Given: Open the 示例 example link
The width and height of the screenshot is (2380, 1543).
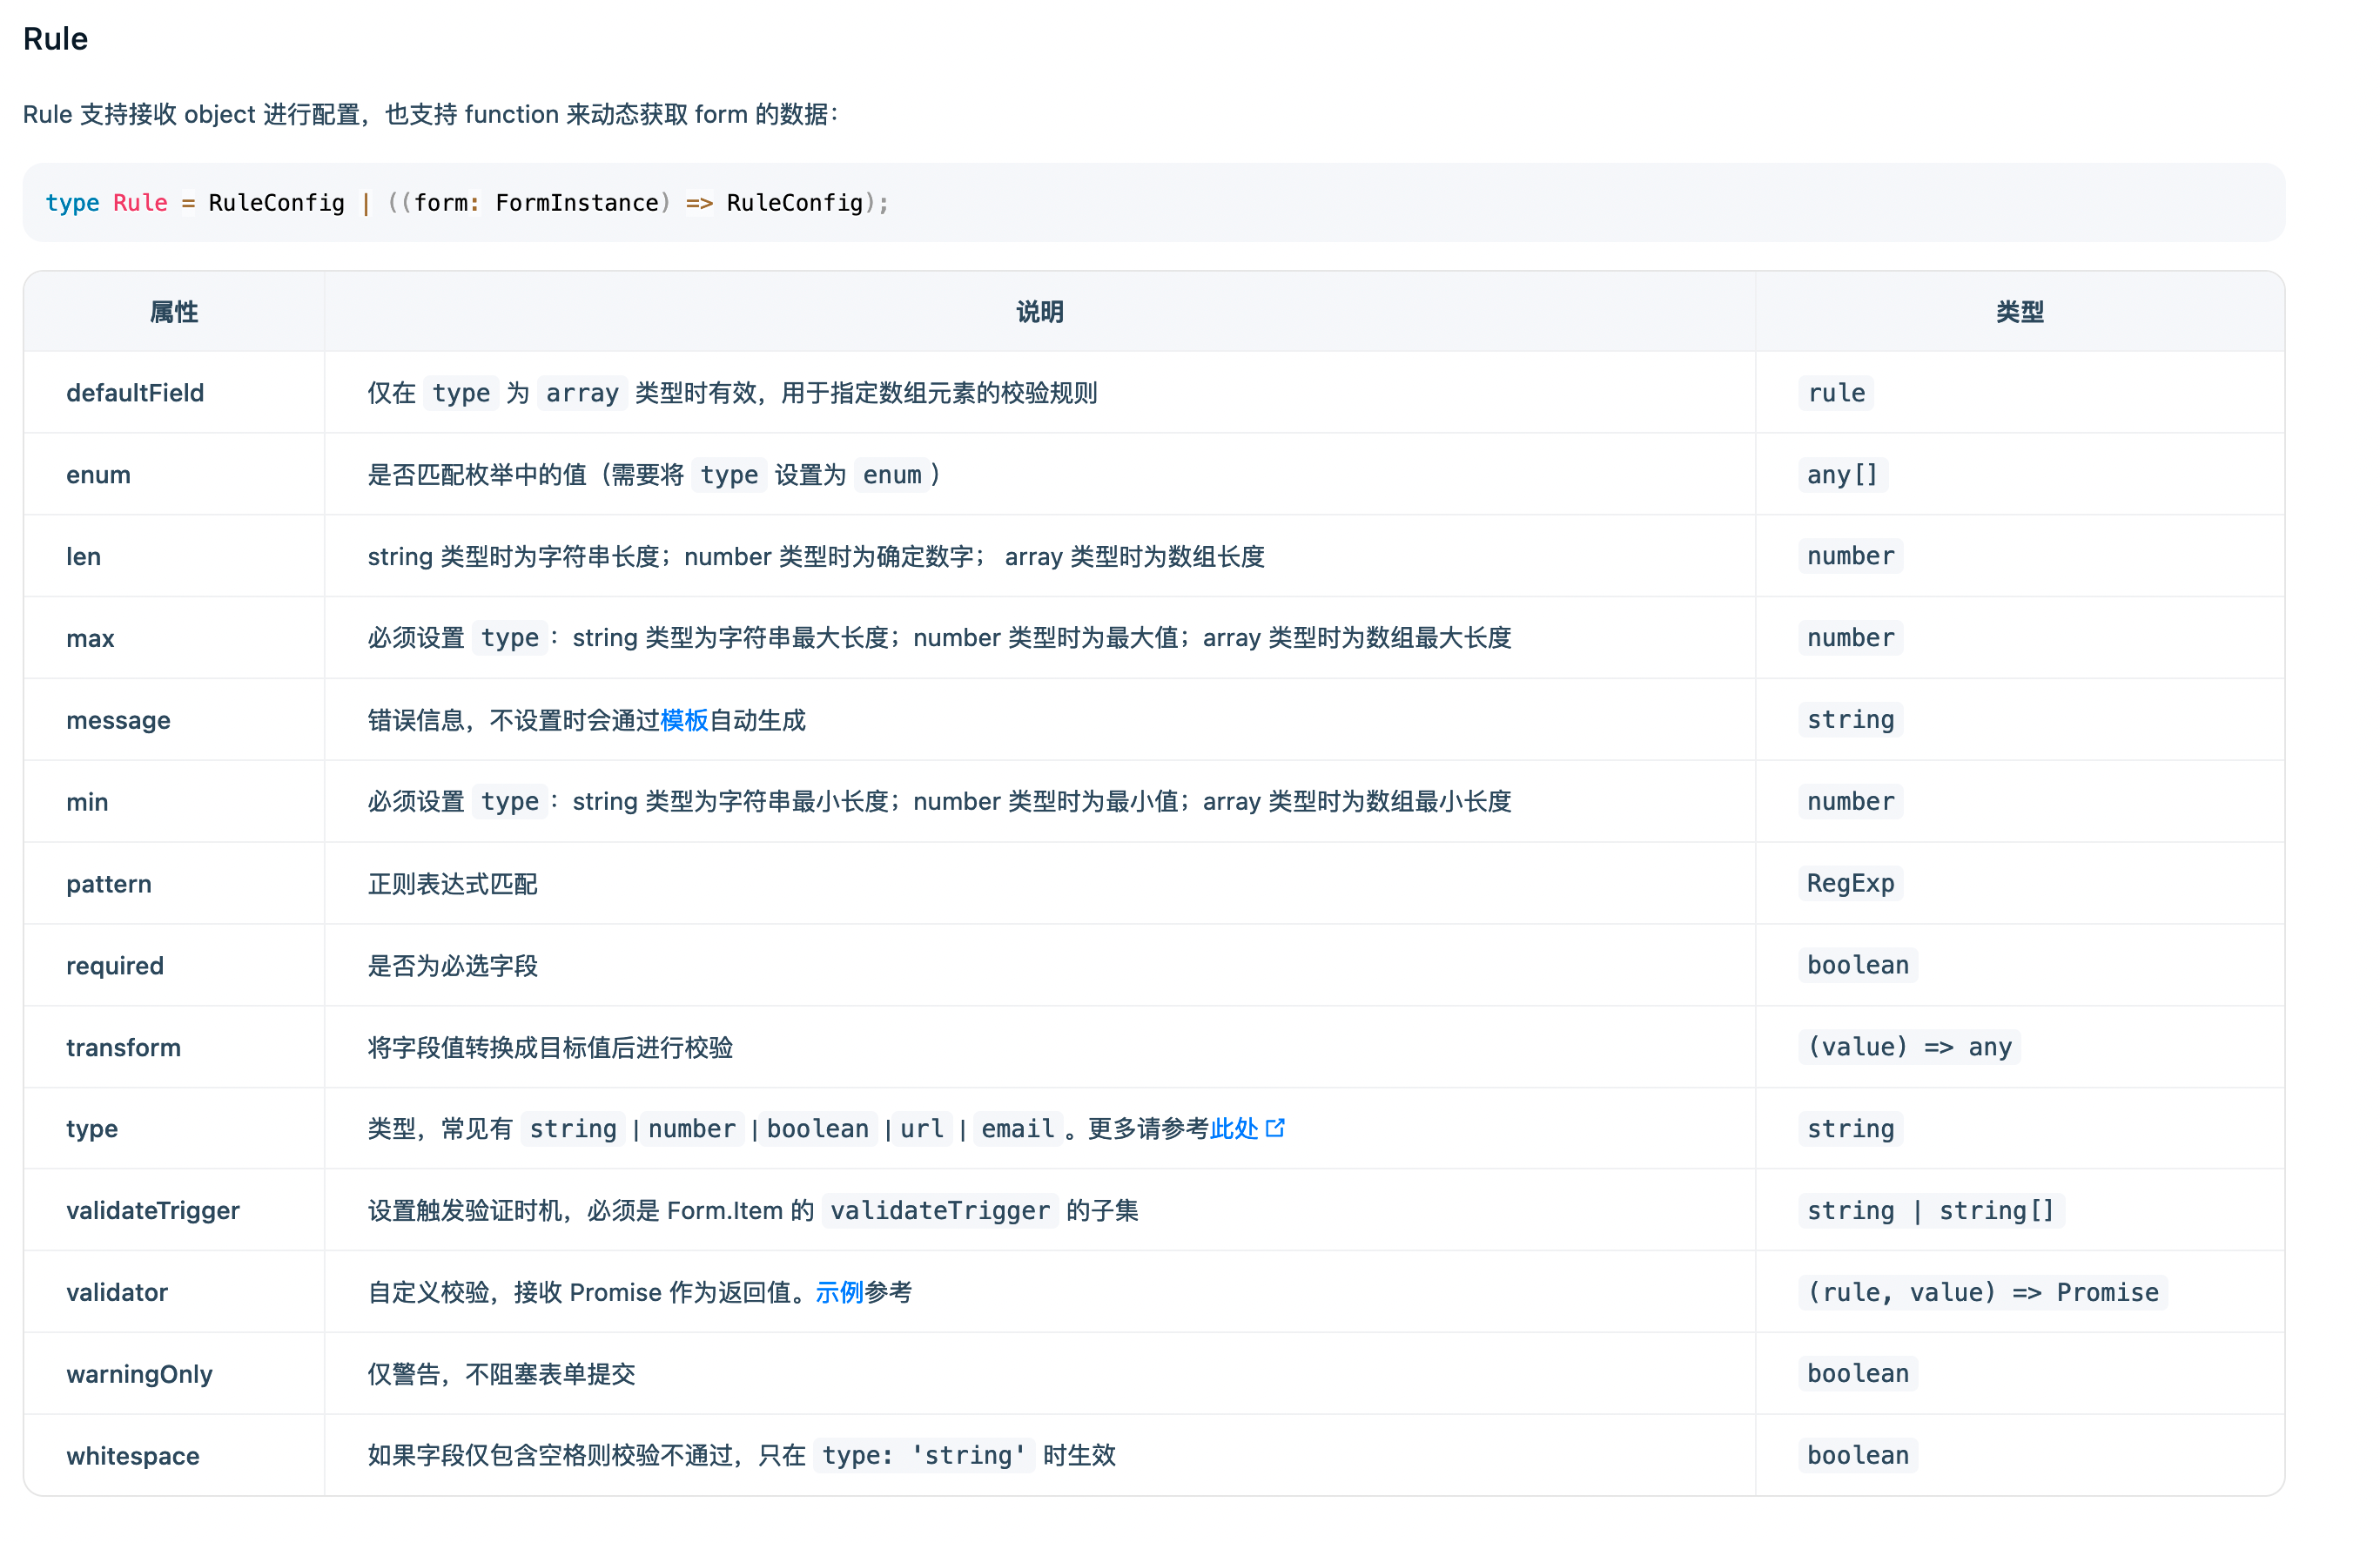Looking at the screenshot, I should (839, 1292).
